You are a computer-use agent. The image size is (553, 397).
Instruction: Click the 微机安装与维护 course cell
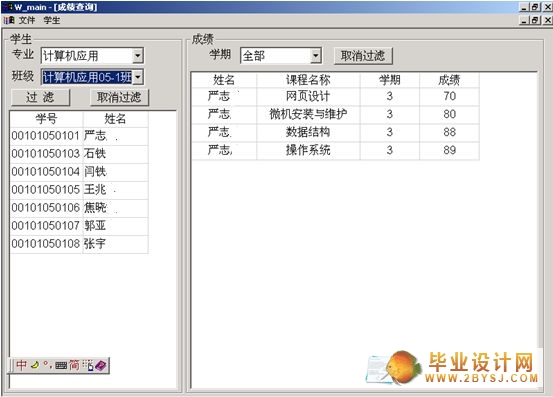[x=308, y=114]
